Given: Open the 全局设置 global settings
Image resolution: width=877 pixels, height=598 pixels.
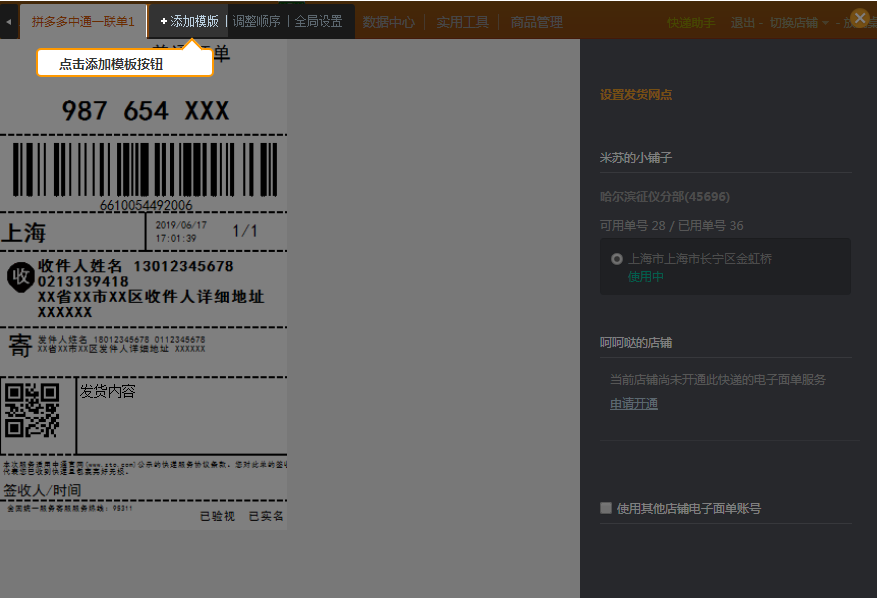Looking at the screenshot, I should tap(318, 21).
